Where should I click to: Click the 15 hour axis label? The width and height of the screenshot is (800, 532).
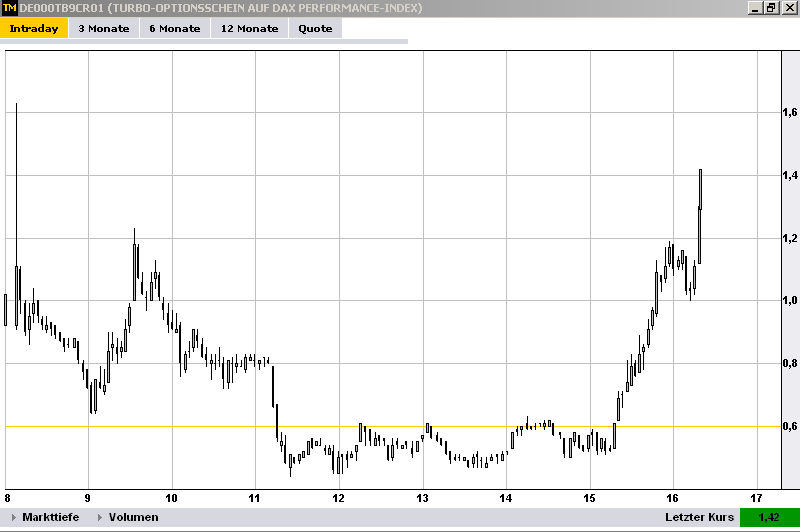pyautogui.click(x=590, y=498)
